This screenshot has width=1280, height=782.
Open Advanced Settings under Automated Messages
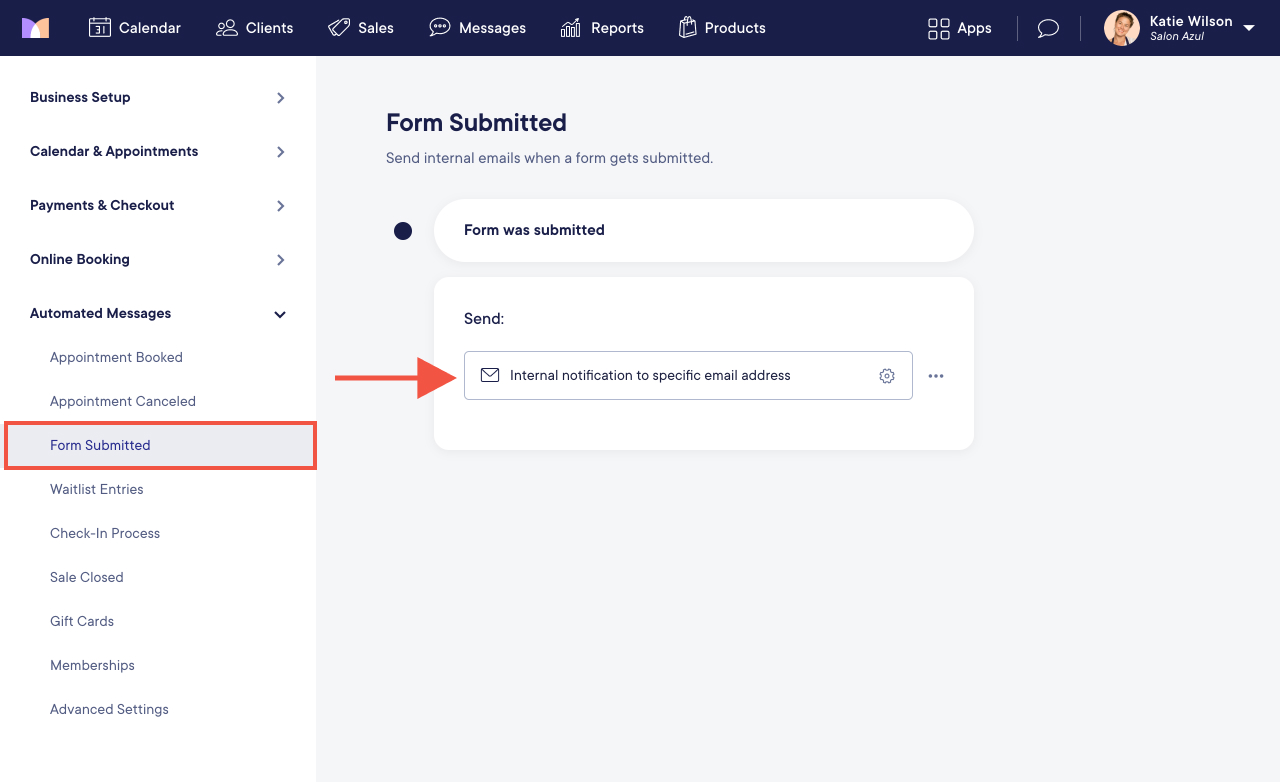click(x=109, y=709)
